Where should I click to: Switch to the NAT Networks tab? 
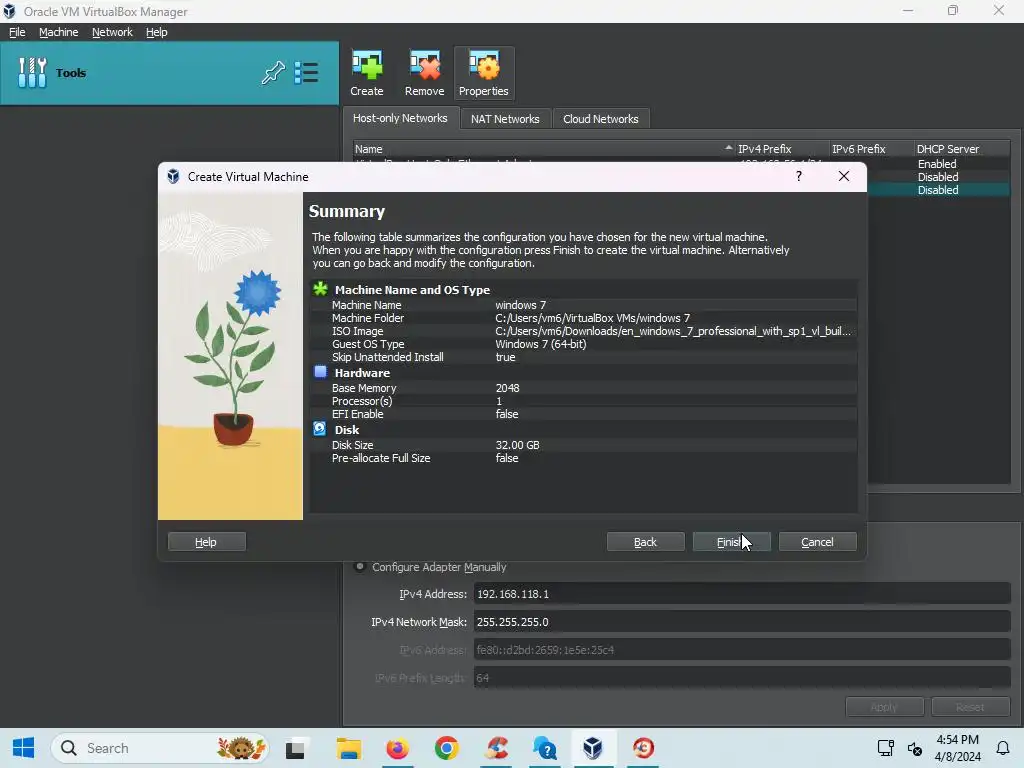tap(505, 119)
